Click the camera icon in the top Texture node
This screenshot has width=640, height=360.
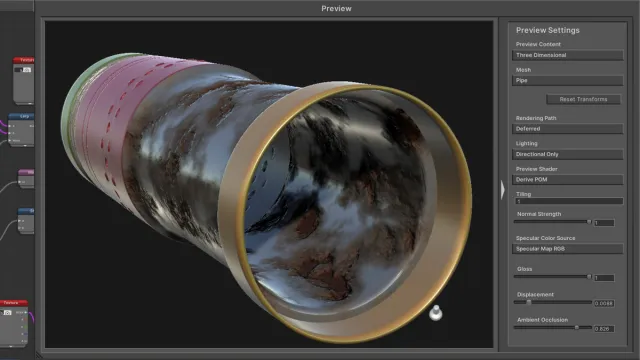tap(27, 70)
